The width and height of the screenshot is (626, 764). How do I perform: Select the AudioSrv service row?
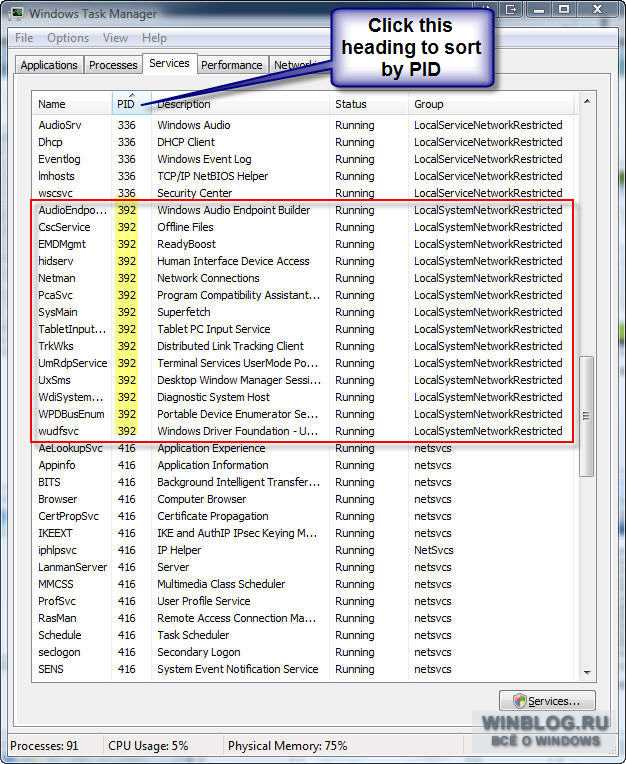coord(304,125)
